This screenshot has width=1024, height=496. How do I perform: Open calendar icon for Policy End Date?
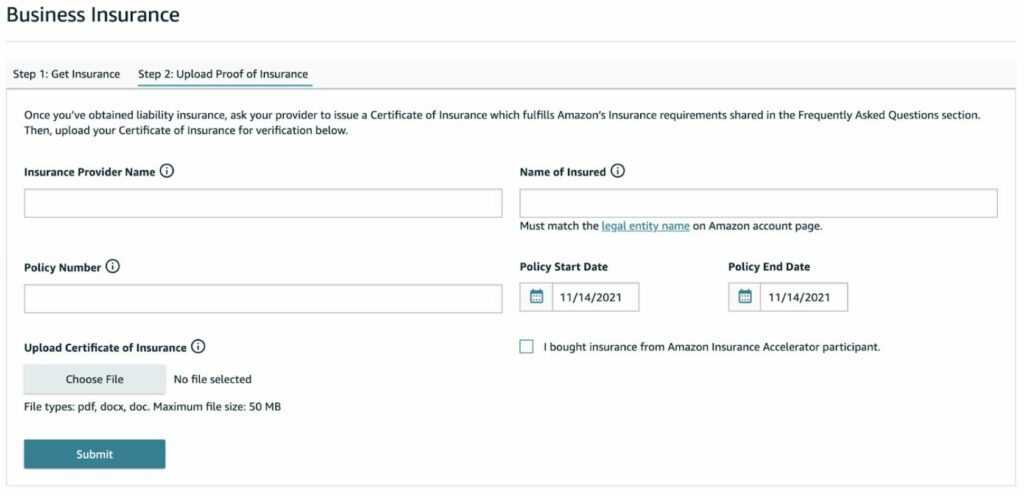coord(744,297)
